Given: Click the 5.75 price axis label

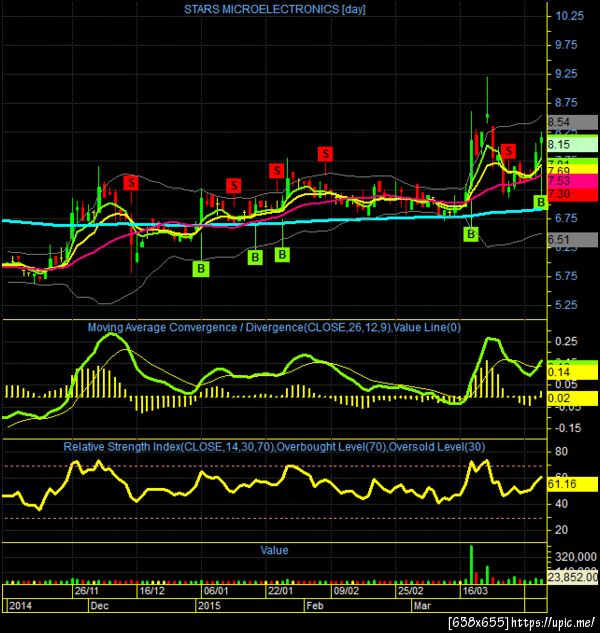Looking at the screenshot, I should pyautogui.click(x=566, y=276).
